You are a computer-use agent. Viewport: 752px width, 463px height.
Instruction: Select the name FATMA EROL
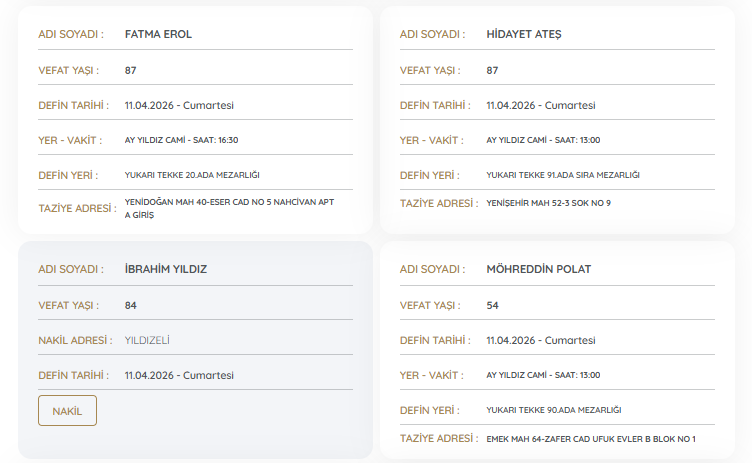pyautogui.click(x=158, y=34)
